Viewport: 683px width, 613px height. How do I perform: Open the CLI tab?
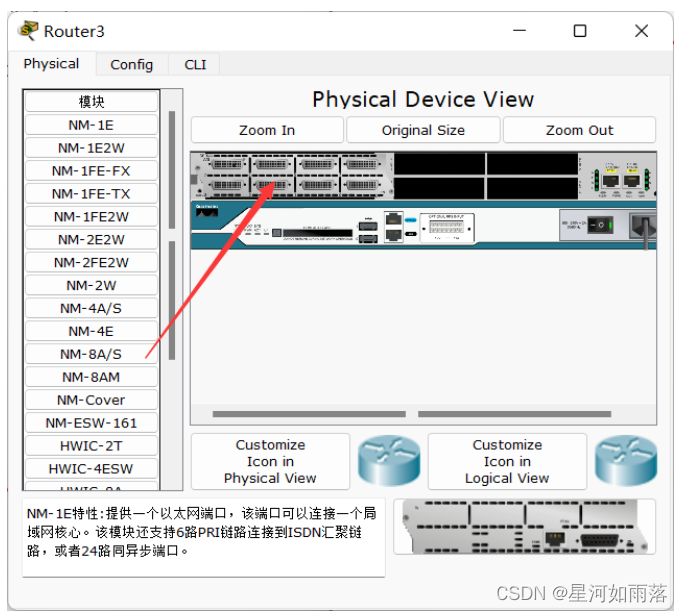[x=195, y=64]
